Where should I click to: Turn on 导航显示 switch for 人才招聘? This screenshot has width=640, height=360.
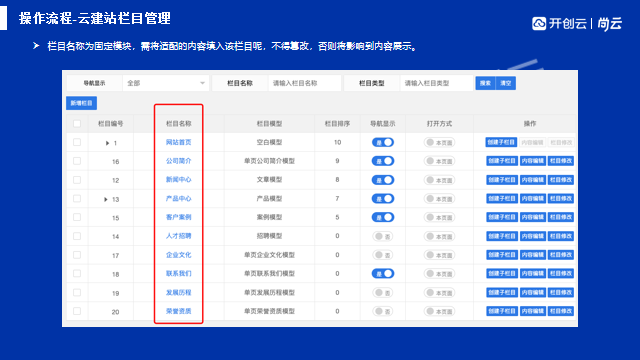(x=383, y=236)
